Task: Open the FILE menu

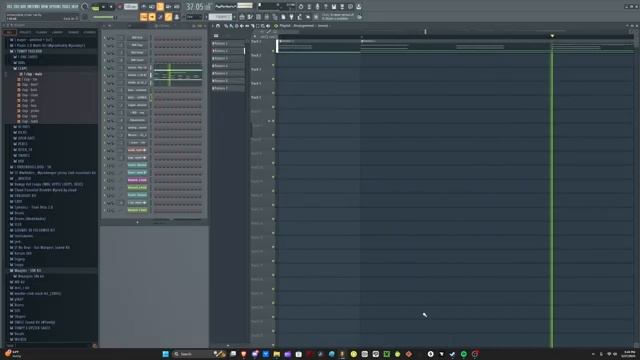Action: tap(10, 7)
